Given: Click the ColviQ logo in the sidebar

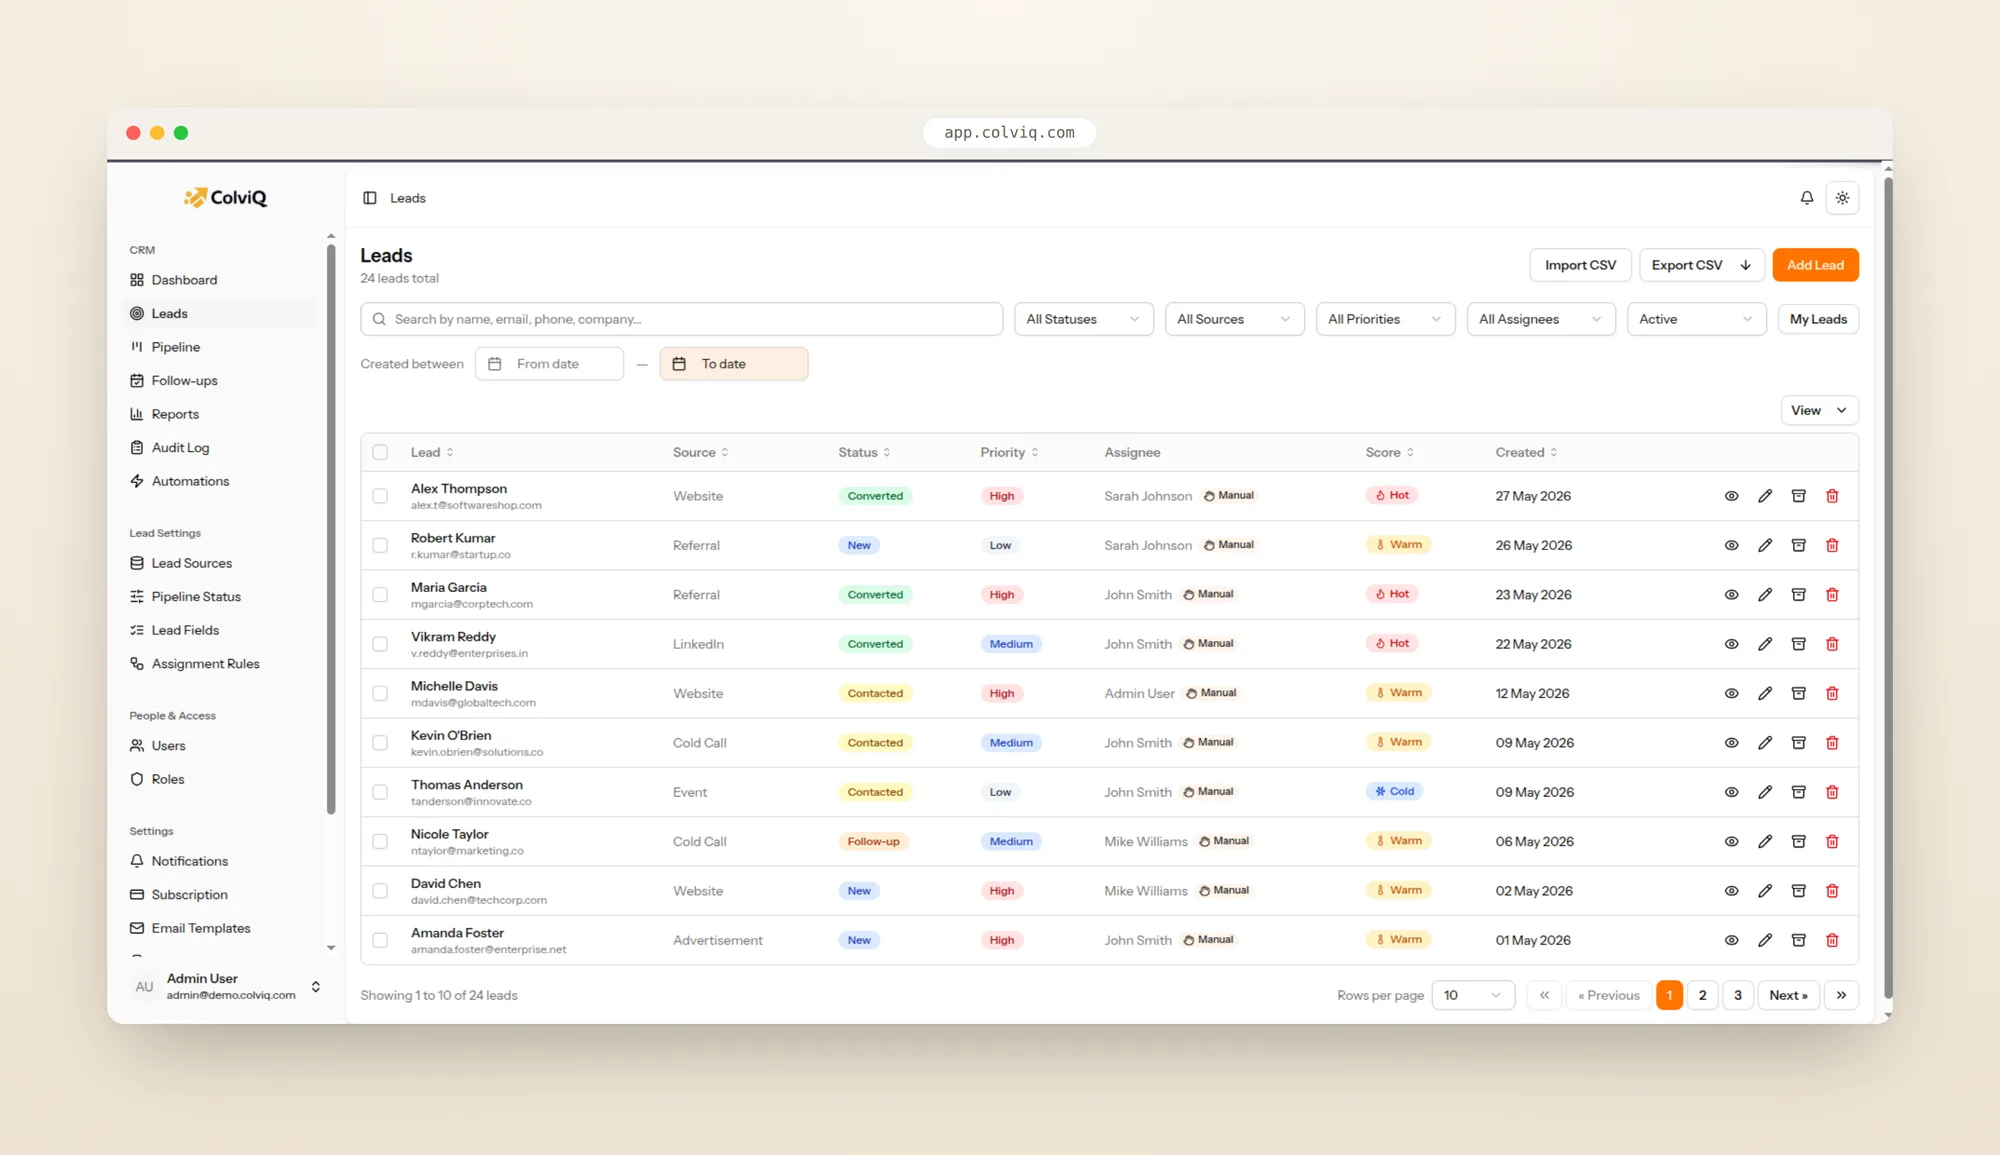Looking at the screenshot, I should [225, 197].
